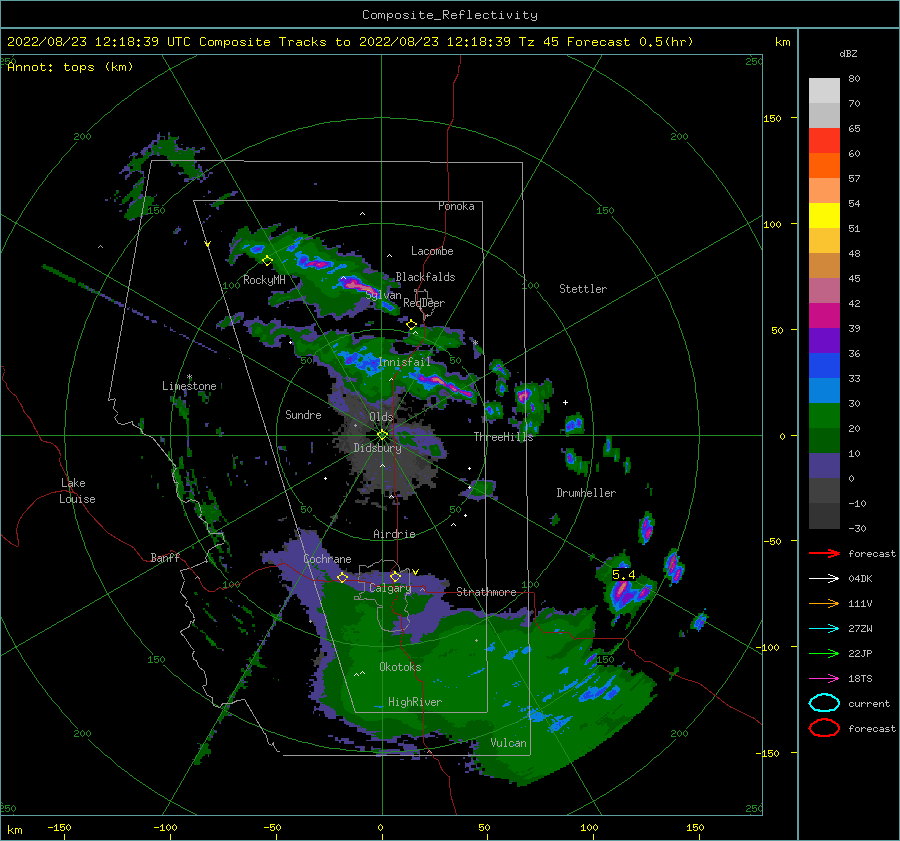The height and width of the screenshot is (841, 900).
Task: Click the 'Annot: tops (km)' annotation text
Action: 70,67
